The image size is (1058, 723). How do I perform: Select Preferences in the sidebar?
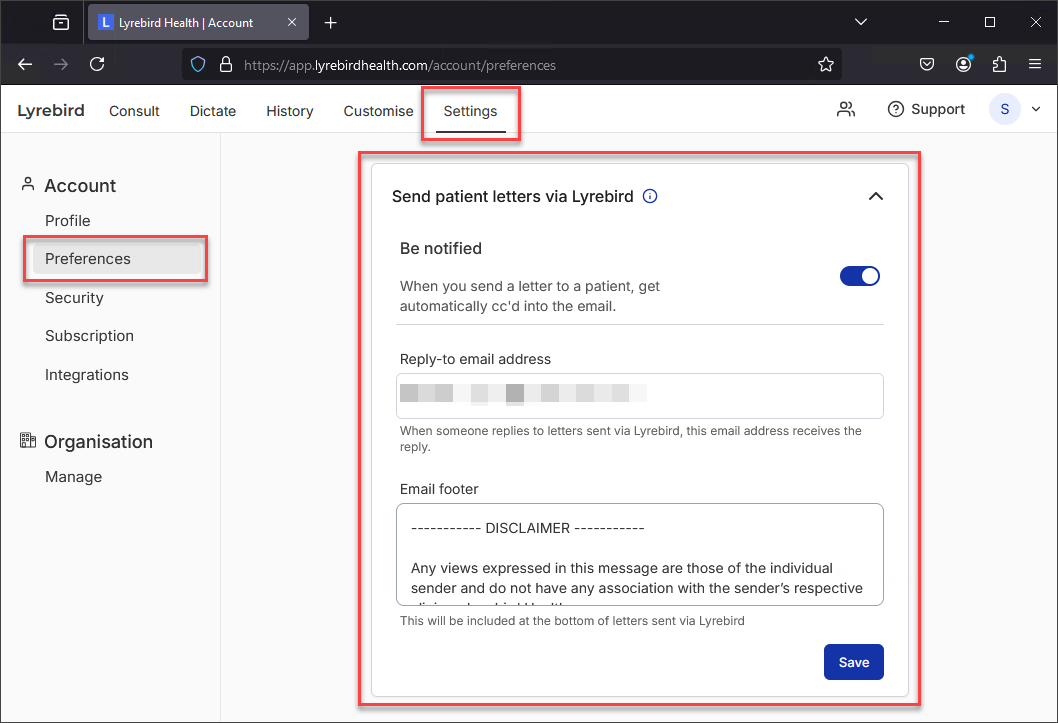click(x=117, y=259)
